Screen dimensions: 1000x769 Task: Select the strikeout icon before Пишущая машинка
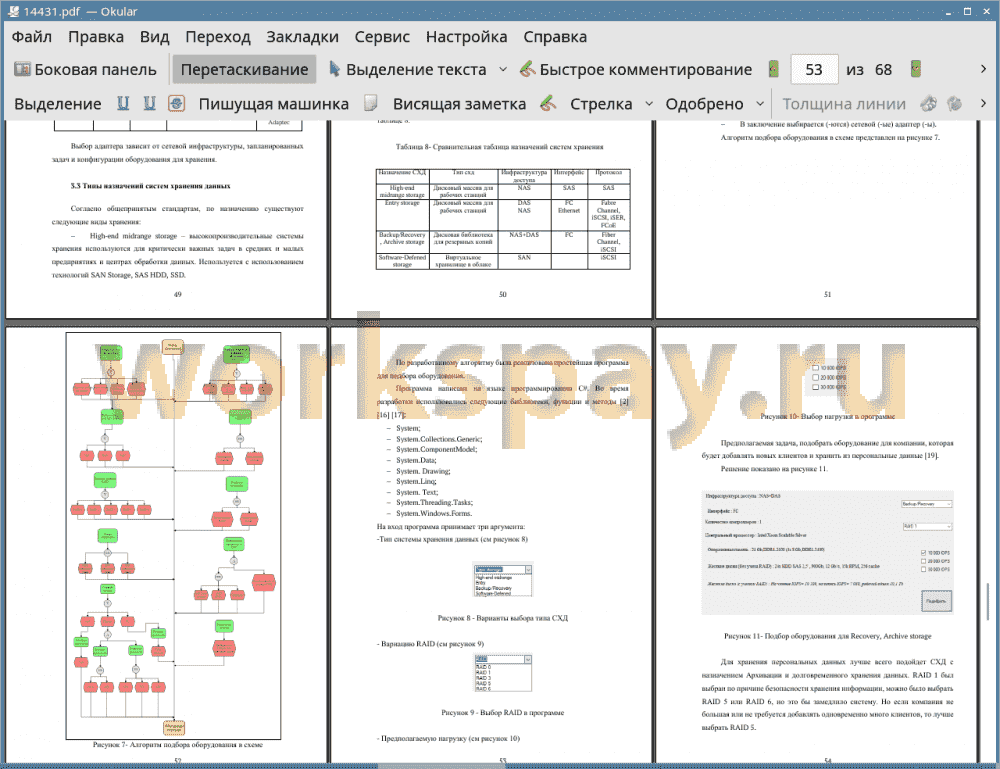pyautogui.click(x=177, y=103)
